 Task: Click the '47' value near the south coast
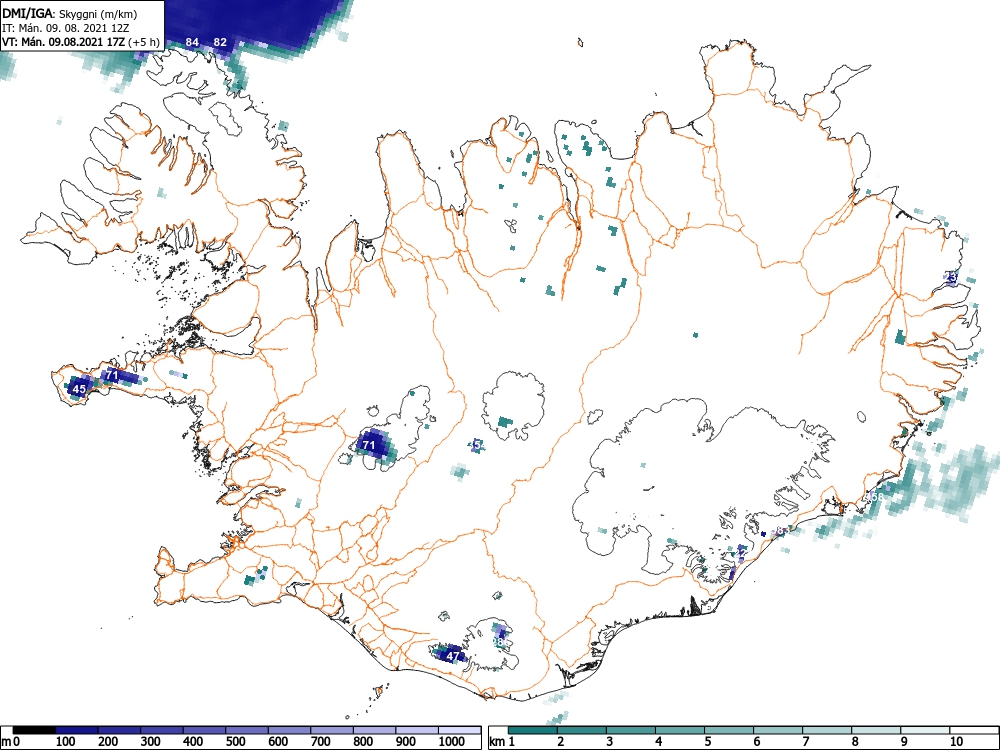[x=453, y=656]
